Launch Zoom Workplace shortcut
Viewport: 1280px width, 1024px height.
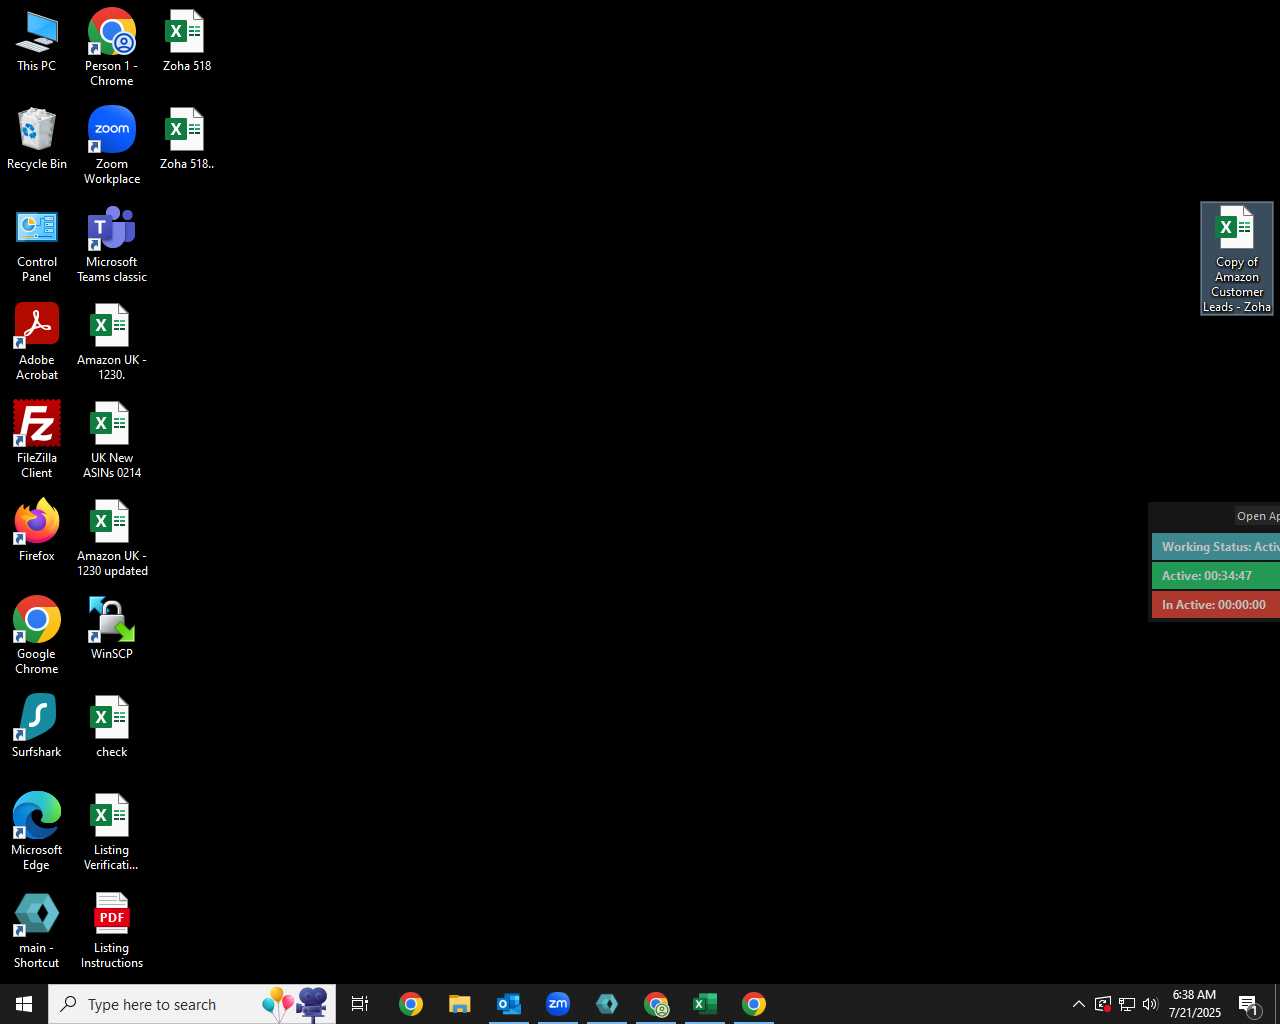(112, 146)
